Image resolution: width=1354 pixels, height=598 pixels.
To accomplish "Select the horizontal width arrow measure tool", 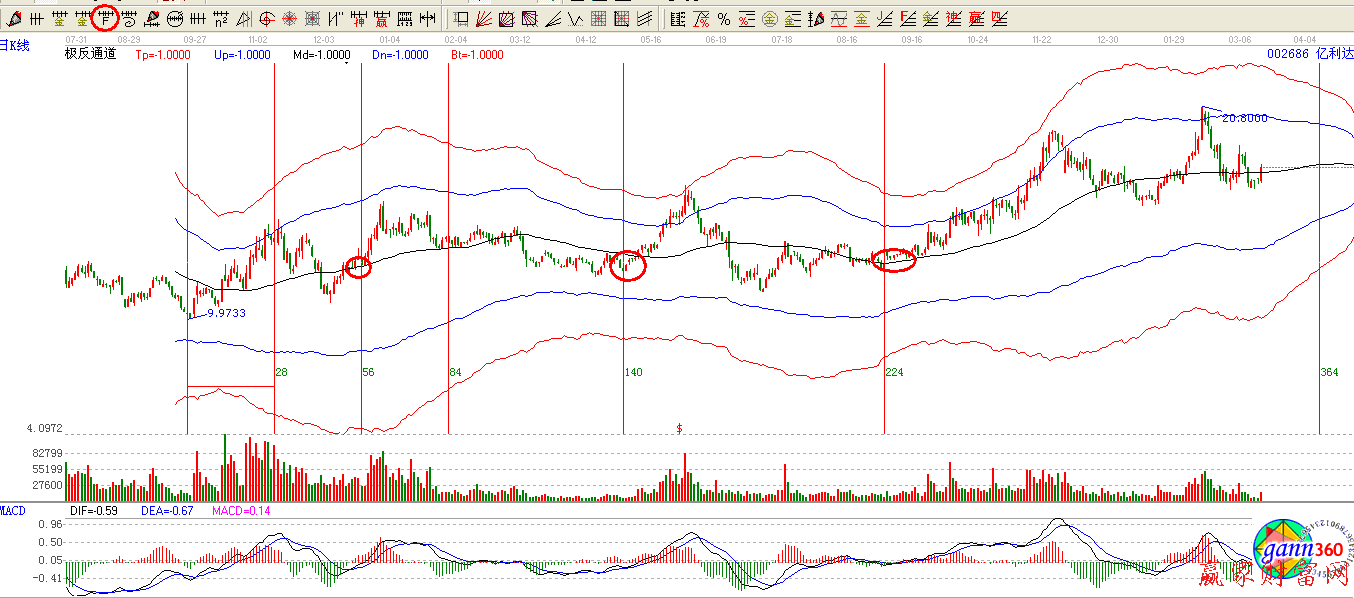I will pos(427,17).
